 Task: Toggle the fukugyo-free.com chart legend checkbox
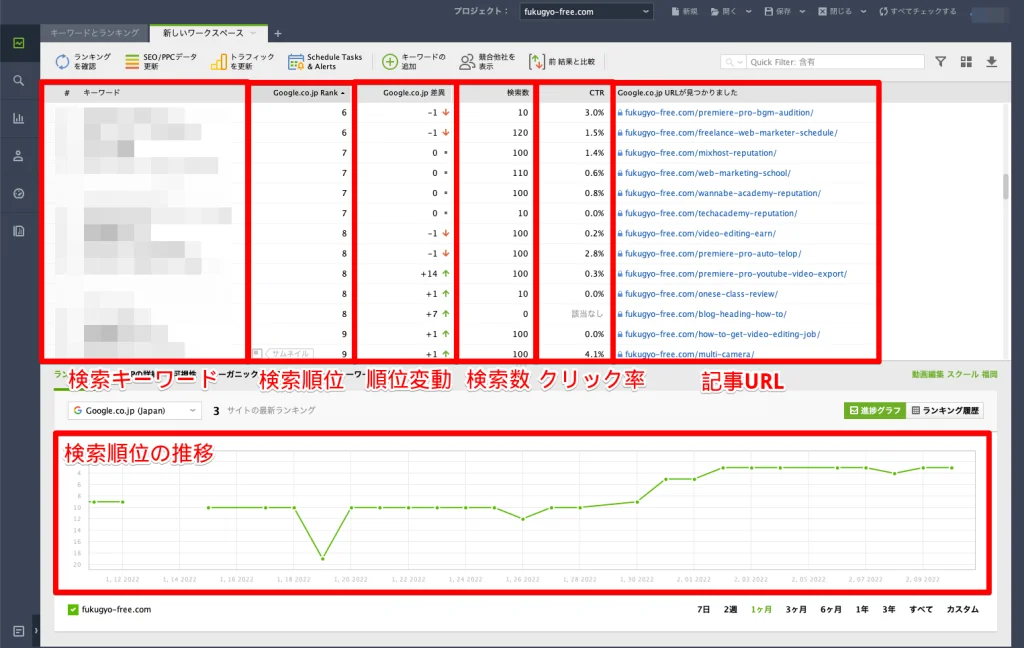(x=73, y=609)
